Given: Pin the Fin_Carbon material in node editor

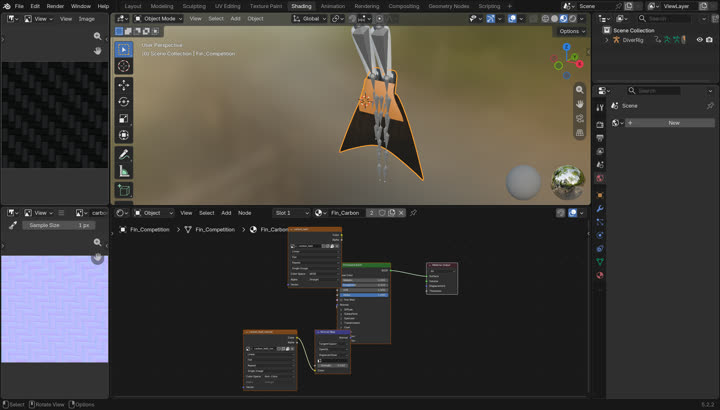Looking at the screenshot, I should point(413,213).
